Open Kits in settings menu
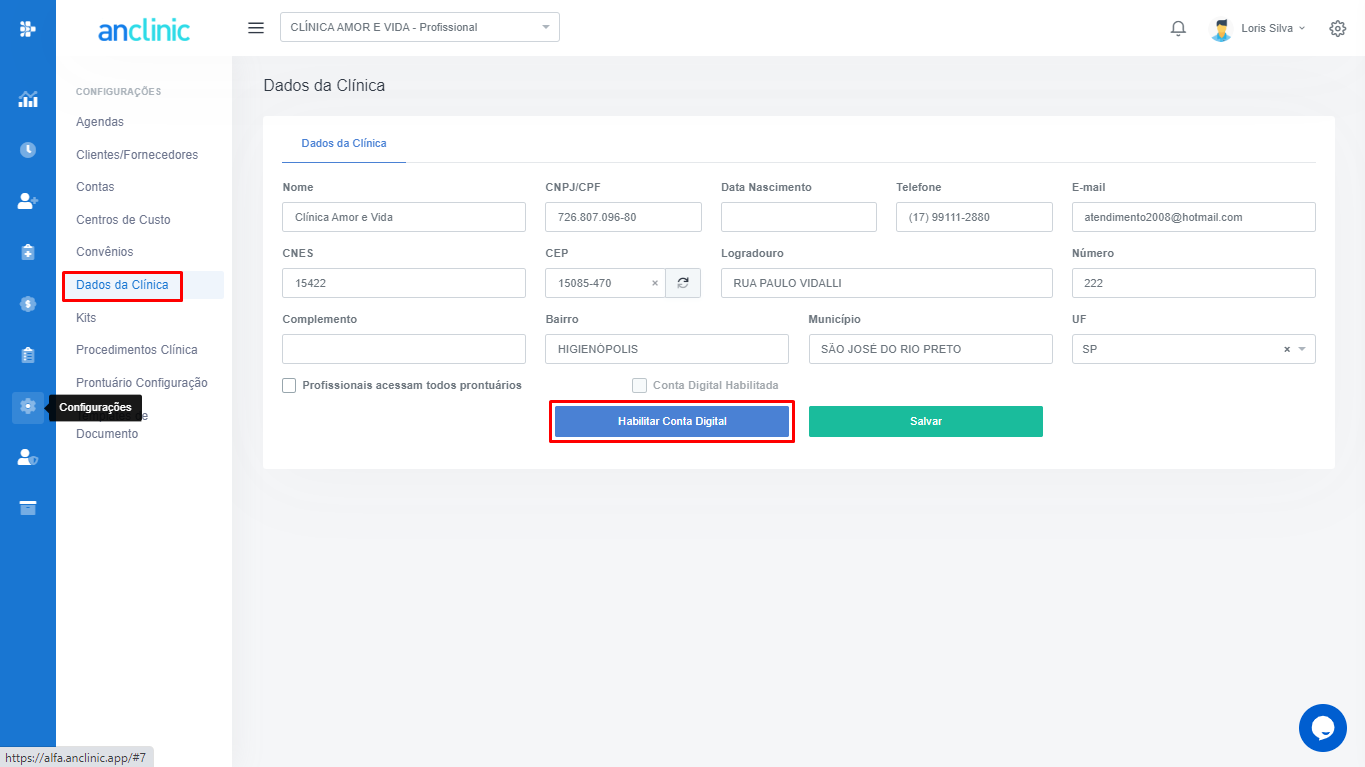 (86, 317)
